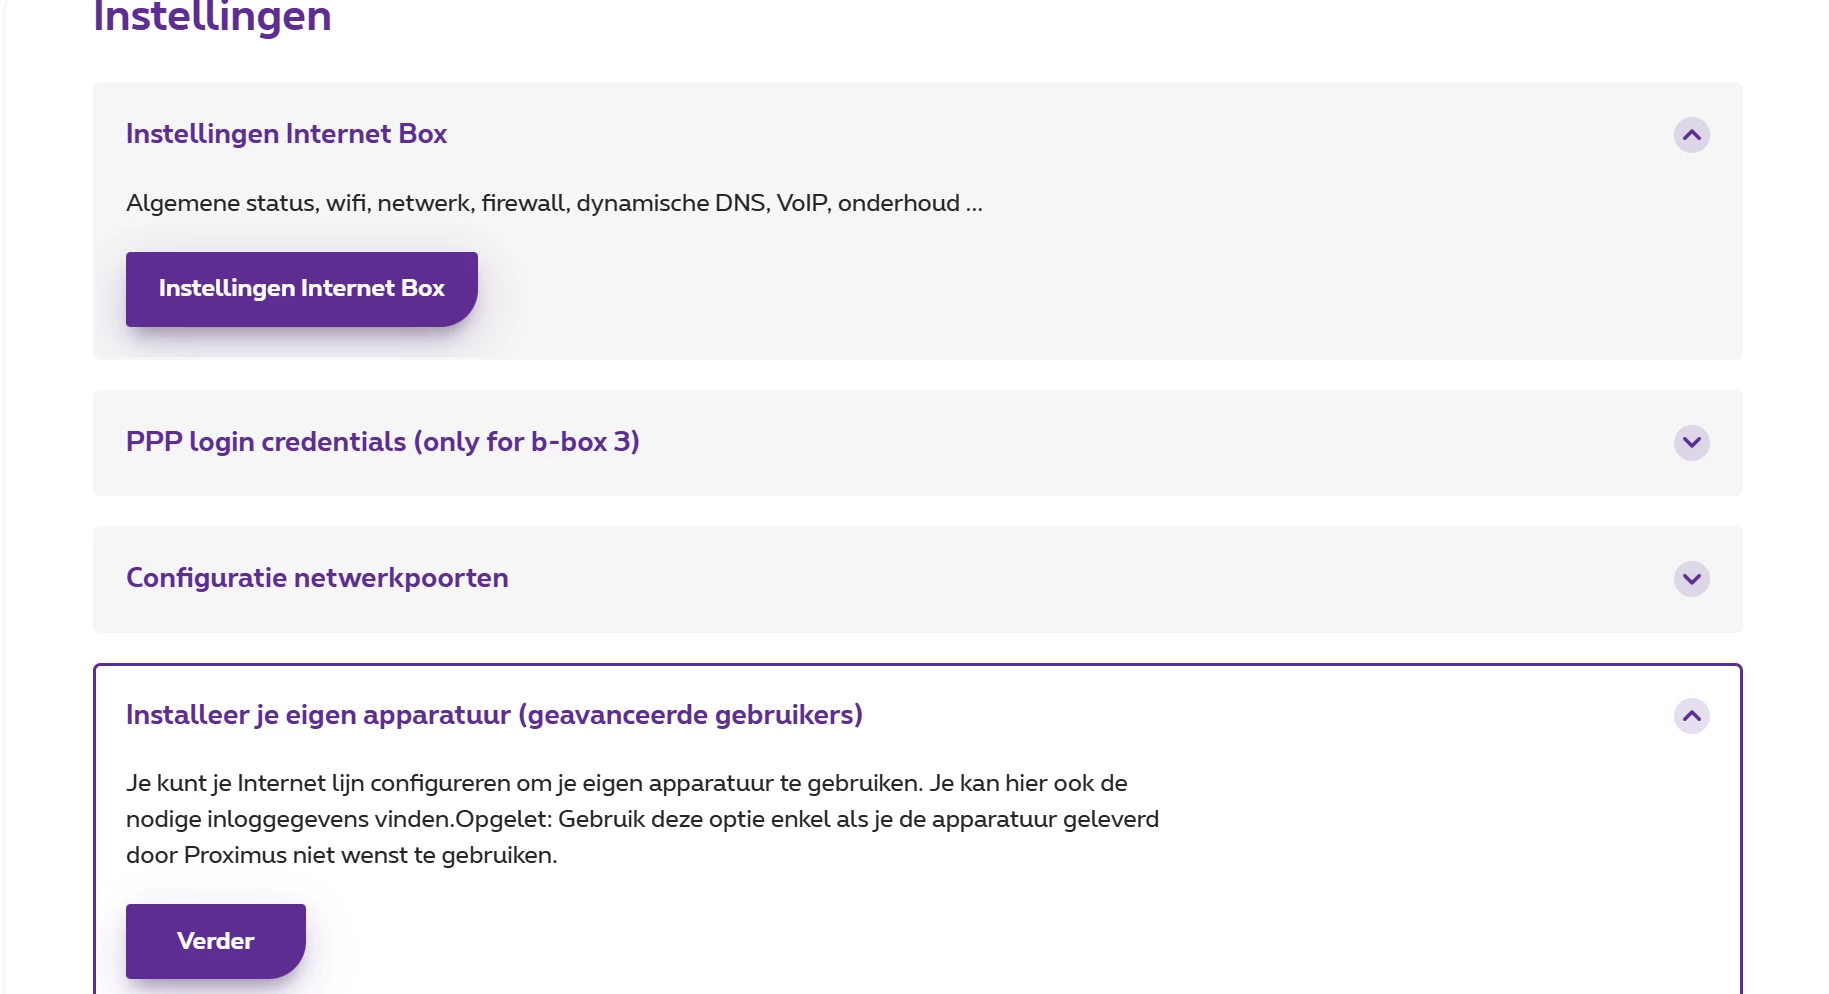
Task: Click the 'Opgelet:' warning text
Action: pyautogui.click(x=503, y=819)
